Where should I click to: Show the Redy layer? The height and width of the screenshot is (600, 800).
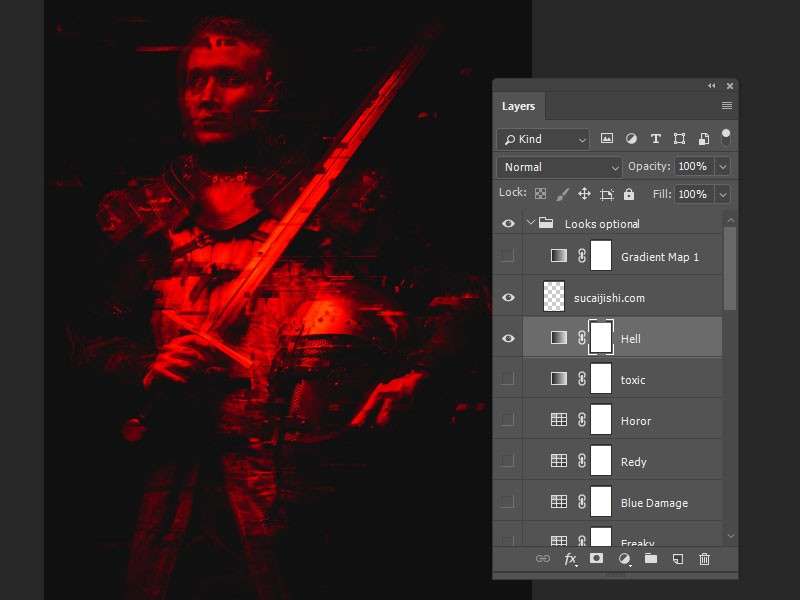point(507,461)
